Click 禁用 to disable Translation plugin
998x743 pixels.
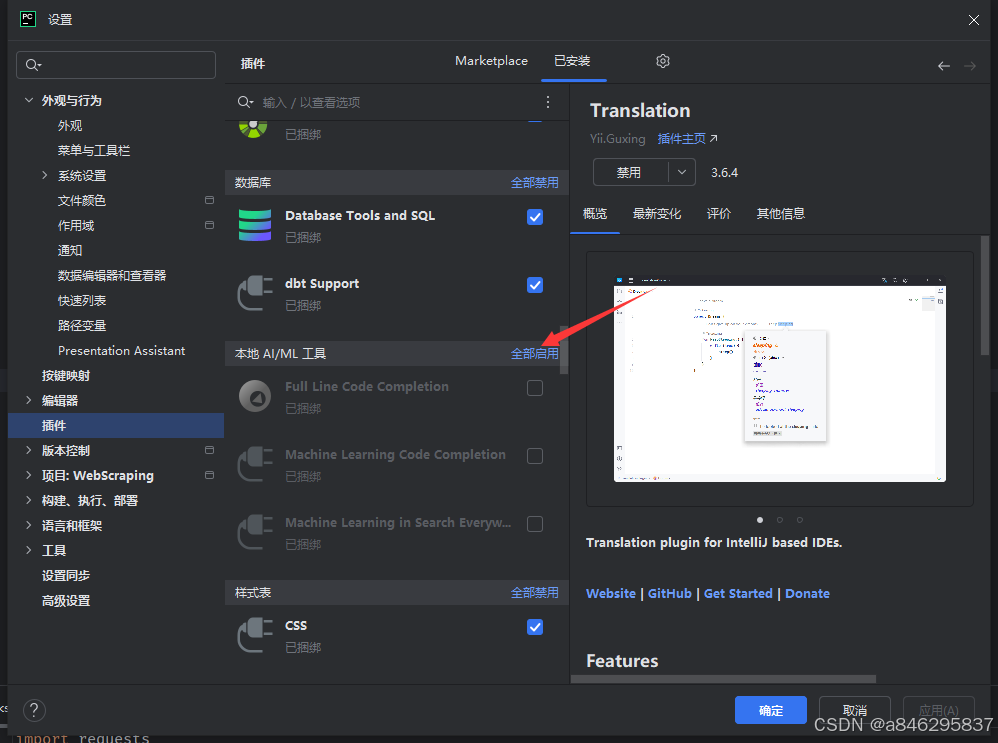pyautogui.click(x=630, y=172)
